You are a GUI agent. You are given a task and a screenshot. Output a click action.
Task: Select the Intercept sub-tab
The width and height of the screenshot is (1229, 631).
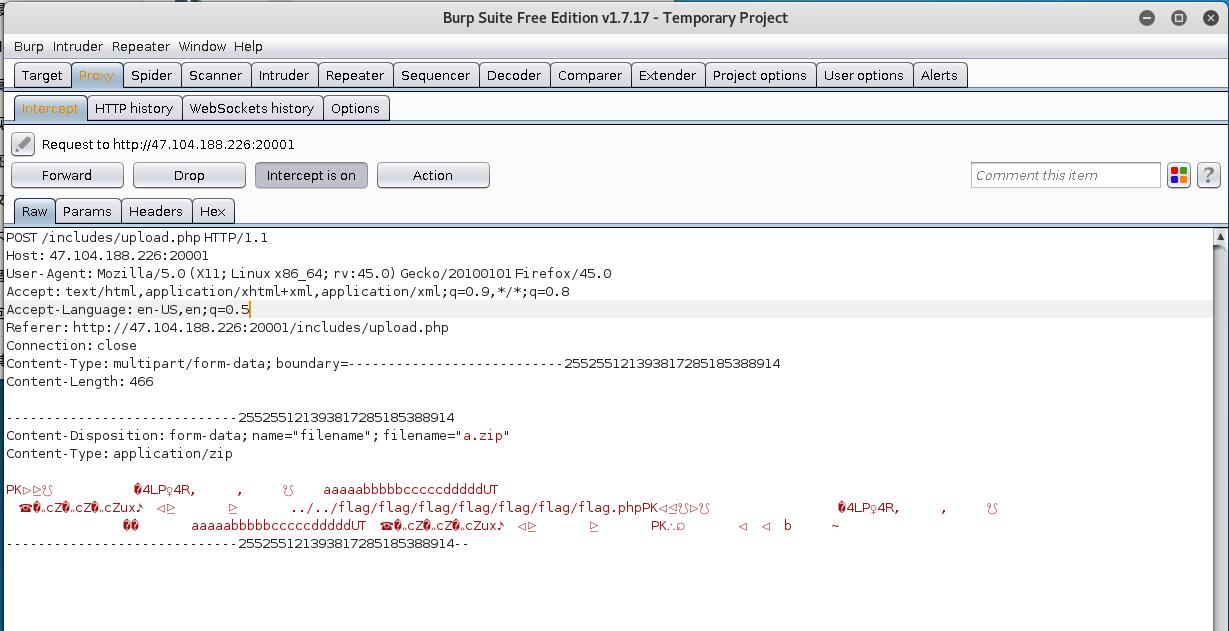tap(50, 108)
